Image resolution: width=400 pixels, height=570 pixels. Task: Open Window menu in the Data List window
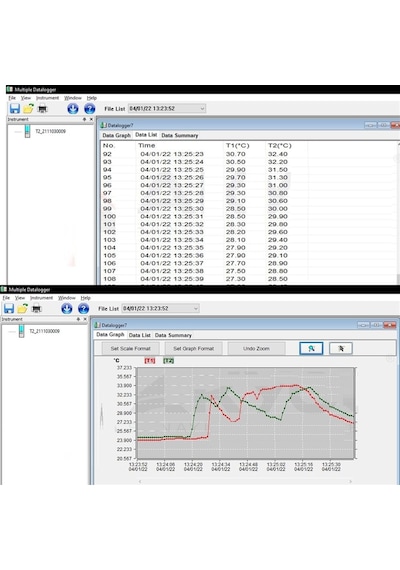point(73,98)
